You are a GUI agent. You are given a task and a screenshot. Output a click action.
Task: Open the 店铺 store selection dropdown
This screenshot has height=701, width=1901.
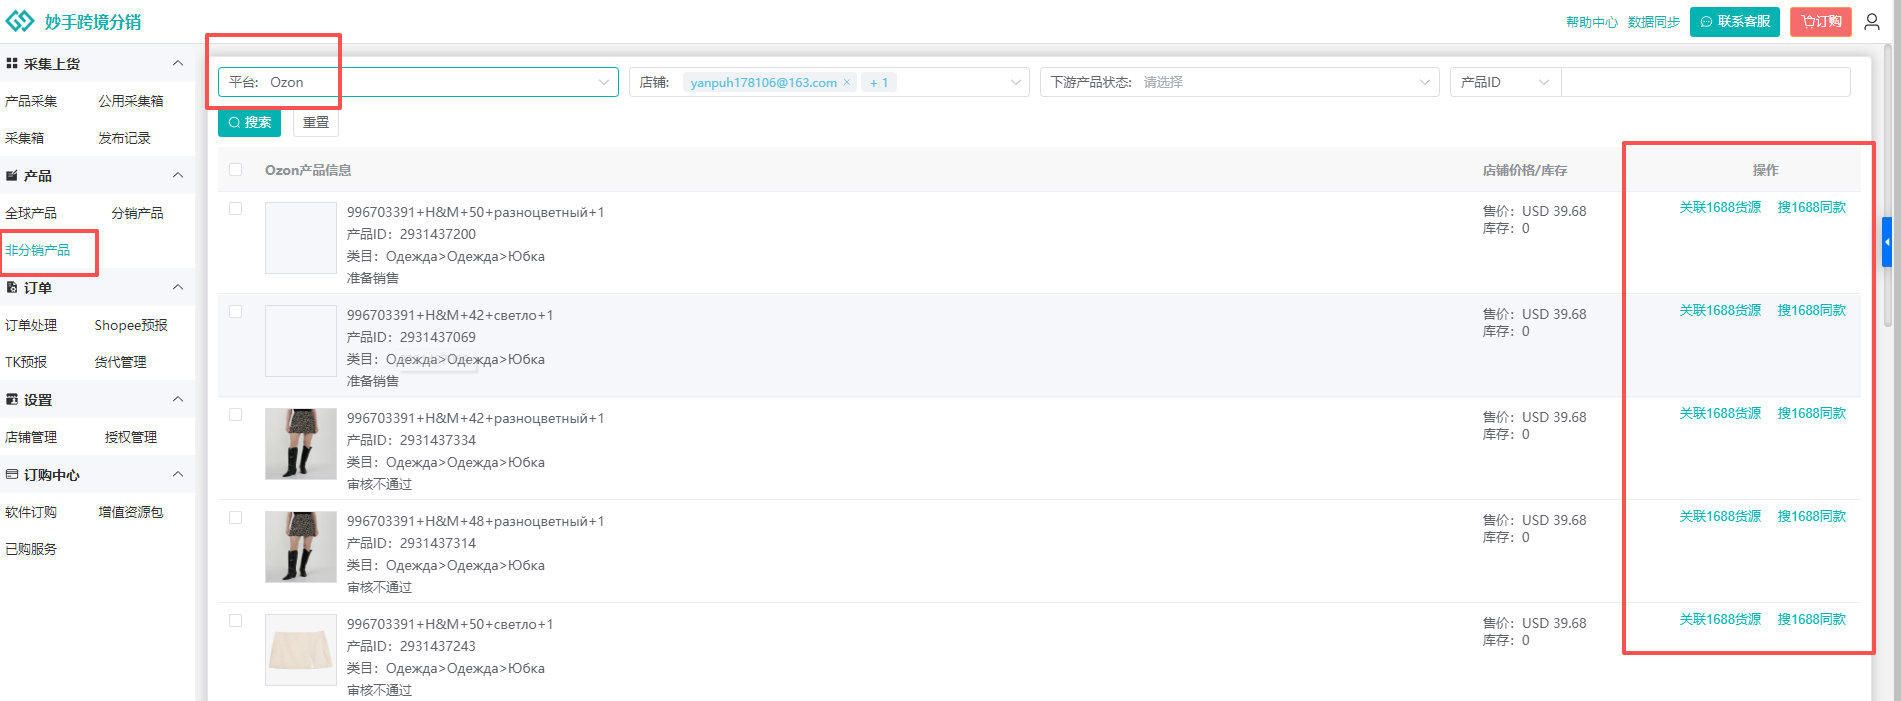tap(829, 82)
